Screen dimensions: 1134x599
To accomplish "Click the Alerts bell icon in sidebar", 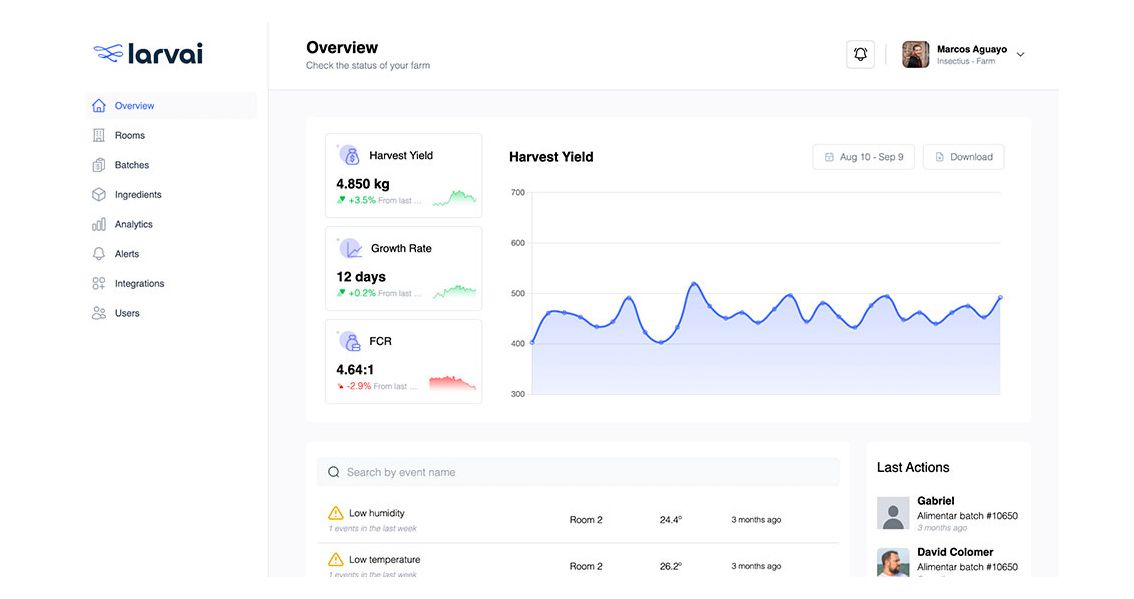I will click(98, 254).
